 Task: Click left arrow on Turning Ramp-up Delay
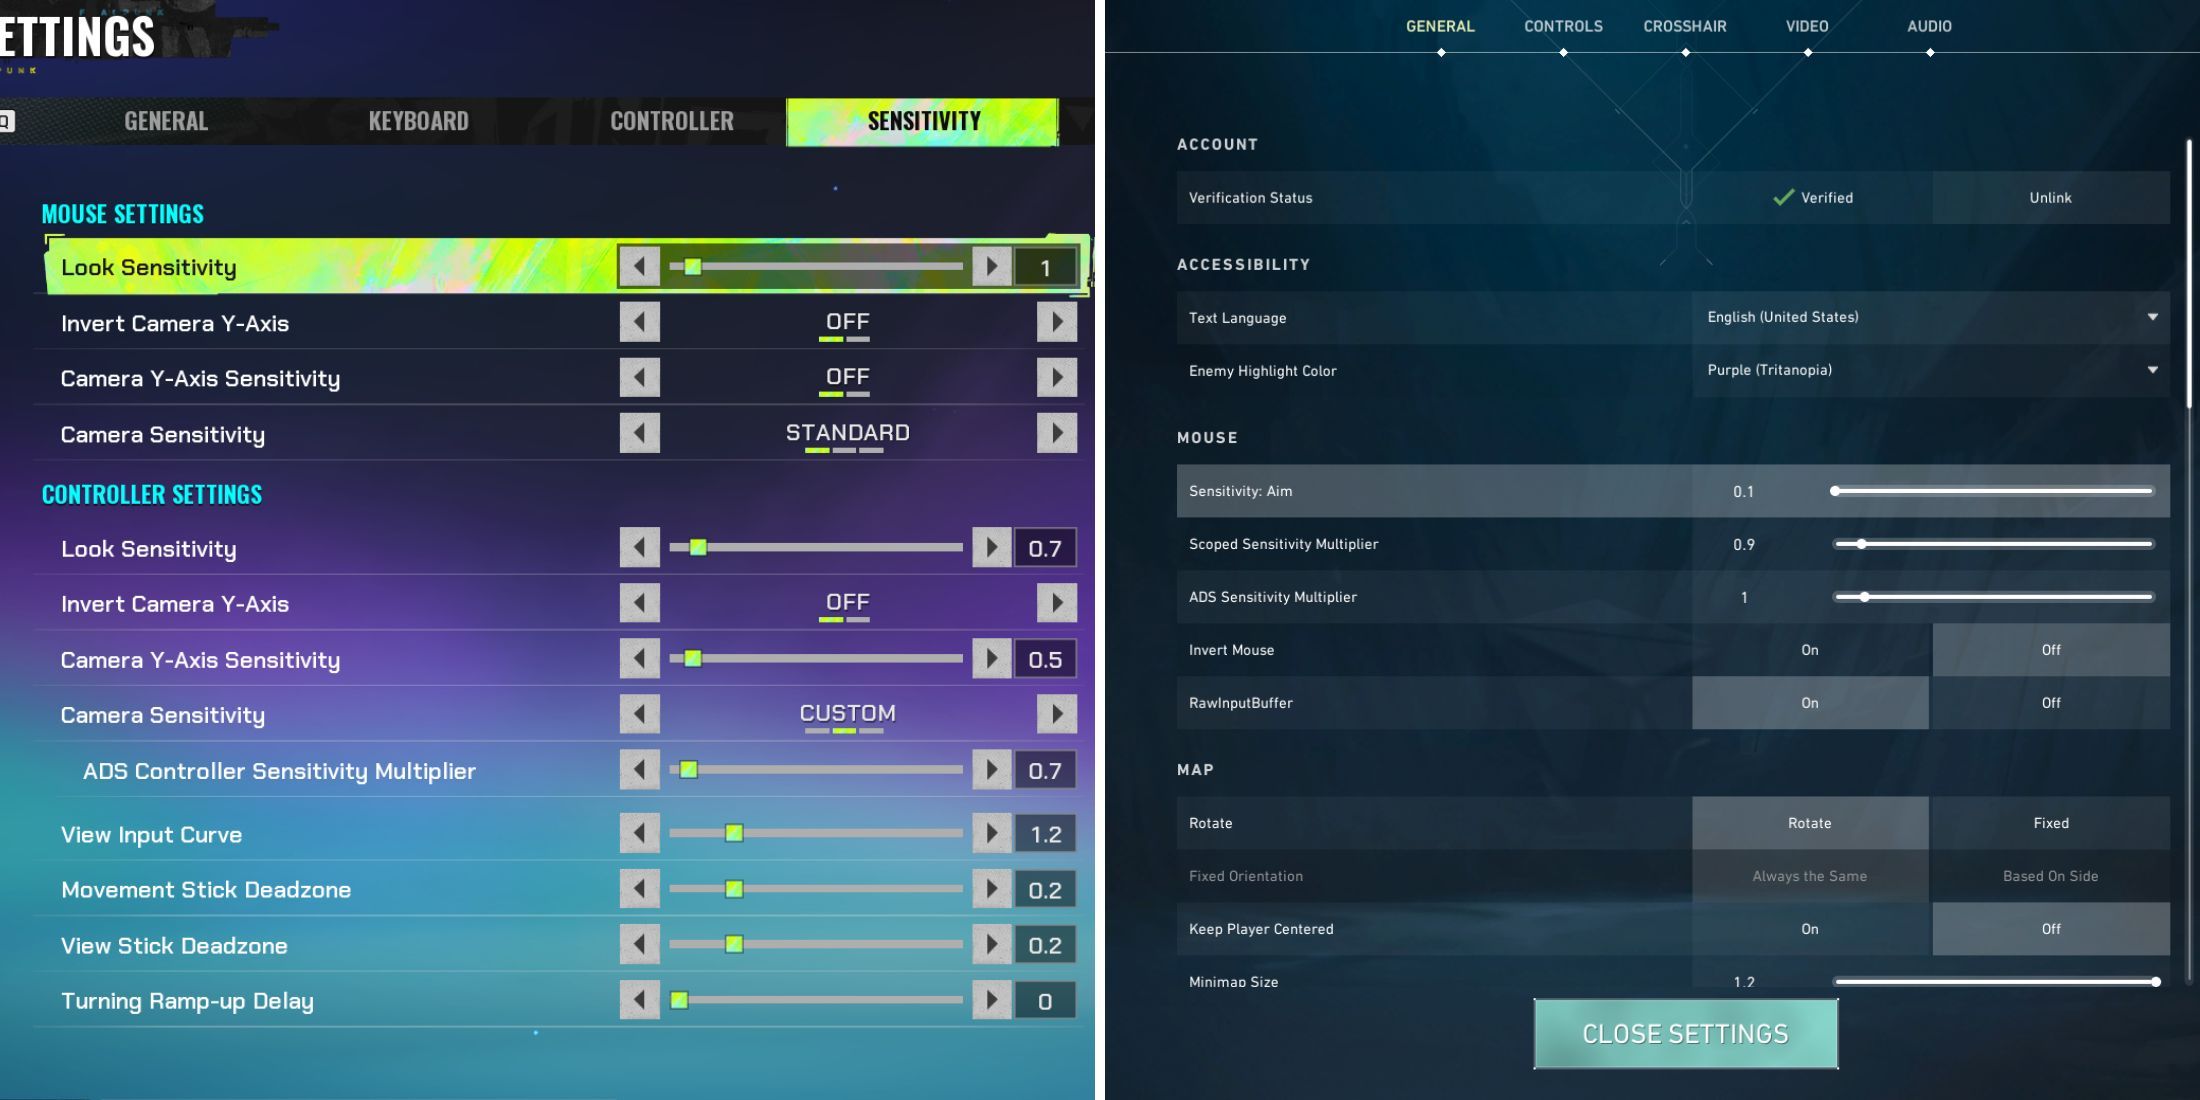(640, 1000)
